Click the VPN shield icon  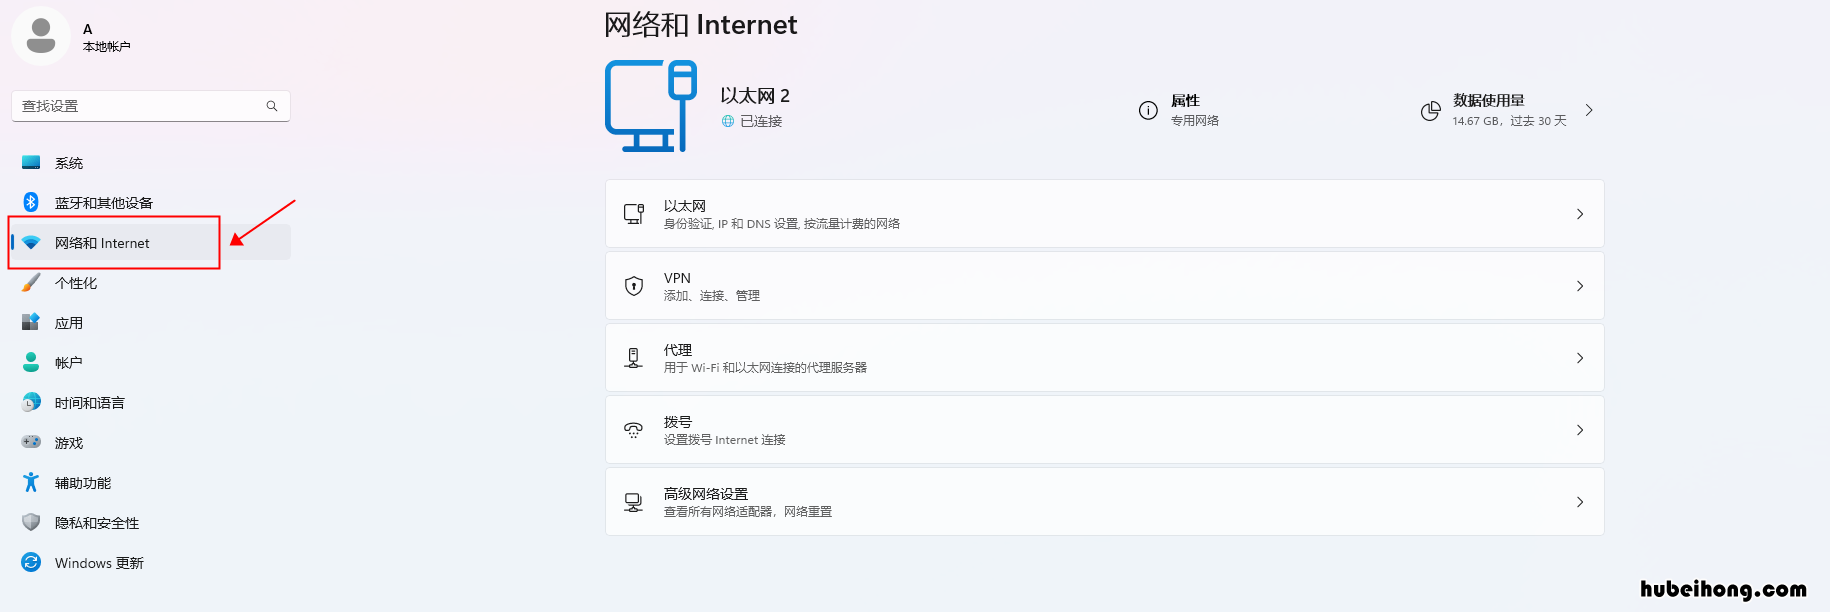634,286
